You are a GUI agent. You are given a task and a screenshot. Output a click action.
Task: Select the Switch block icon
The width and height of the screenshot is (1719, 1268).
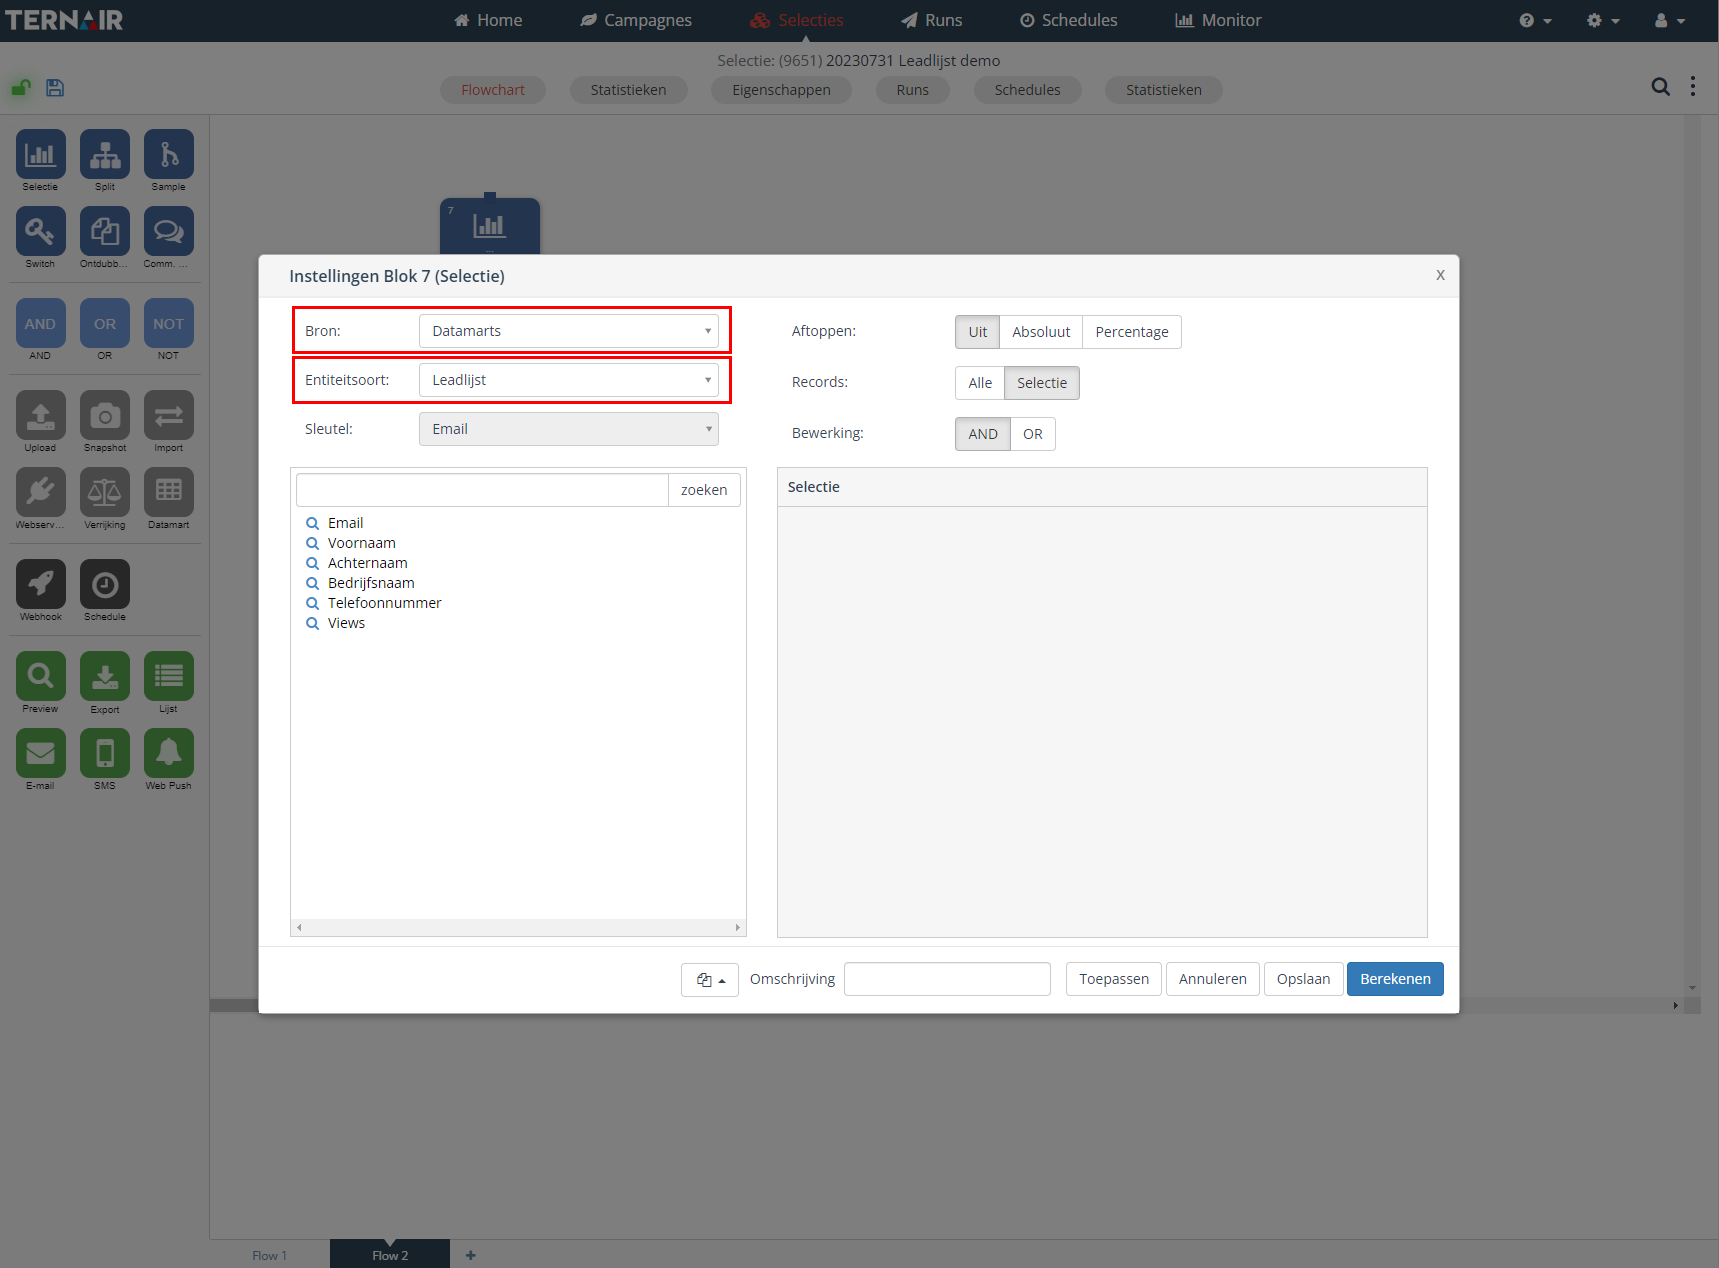[40, 231]
